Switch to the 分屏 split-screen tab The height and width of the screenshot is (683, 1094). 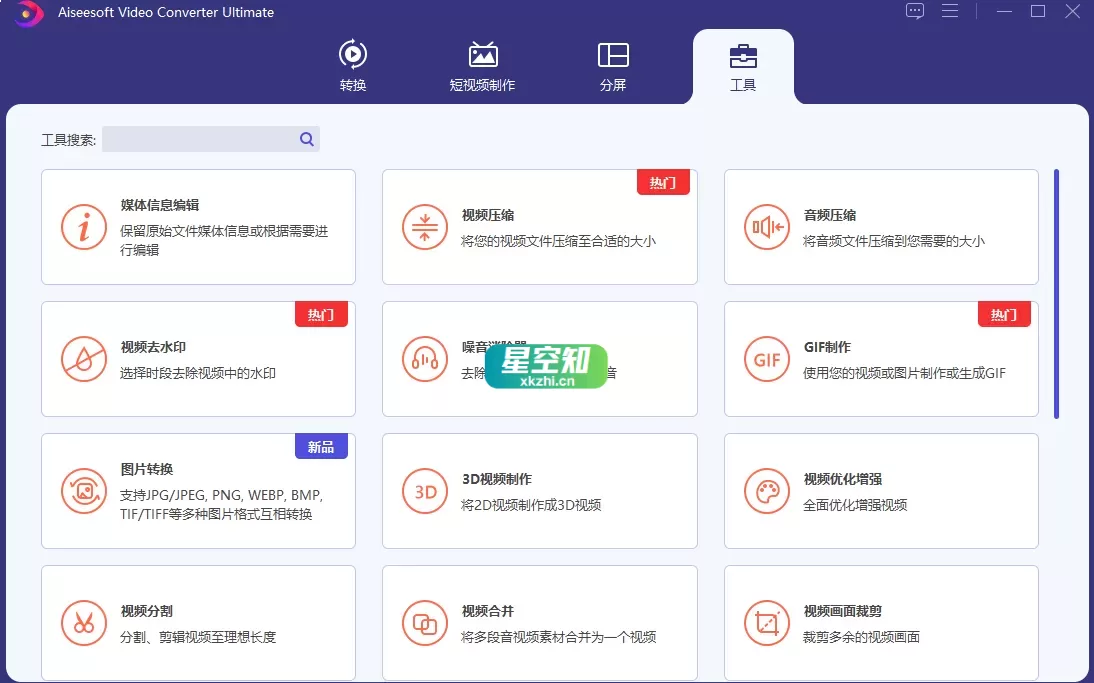[x=613, y=63]
